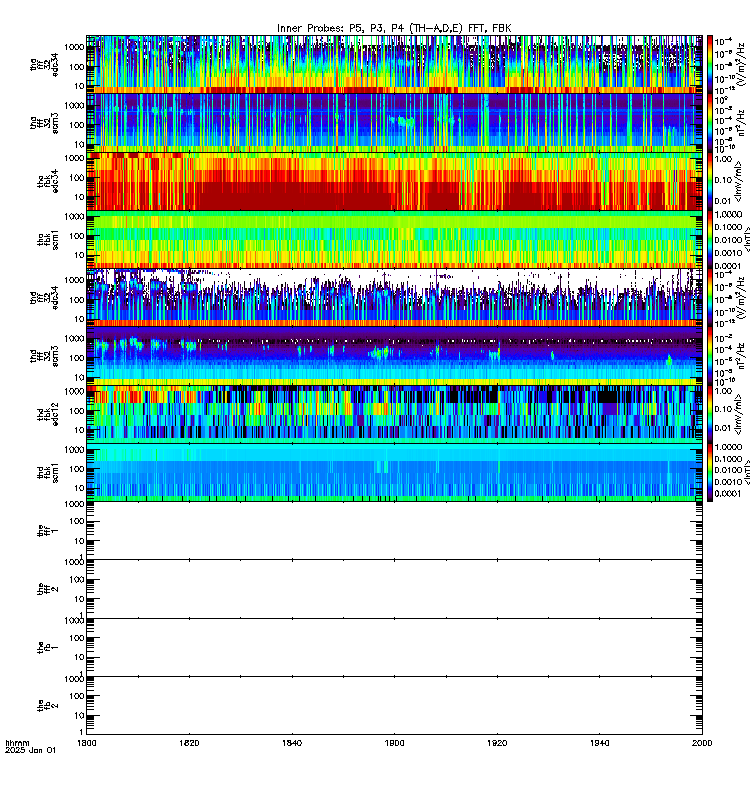Click the thd fbk edc12 spectrogram panel
The image size is (750, 800).
coord(394,414)
